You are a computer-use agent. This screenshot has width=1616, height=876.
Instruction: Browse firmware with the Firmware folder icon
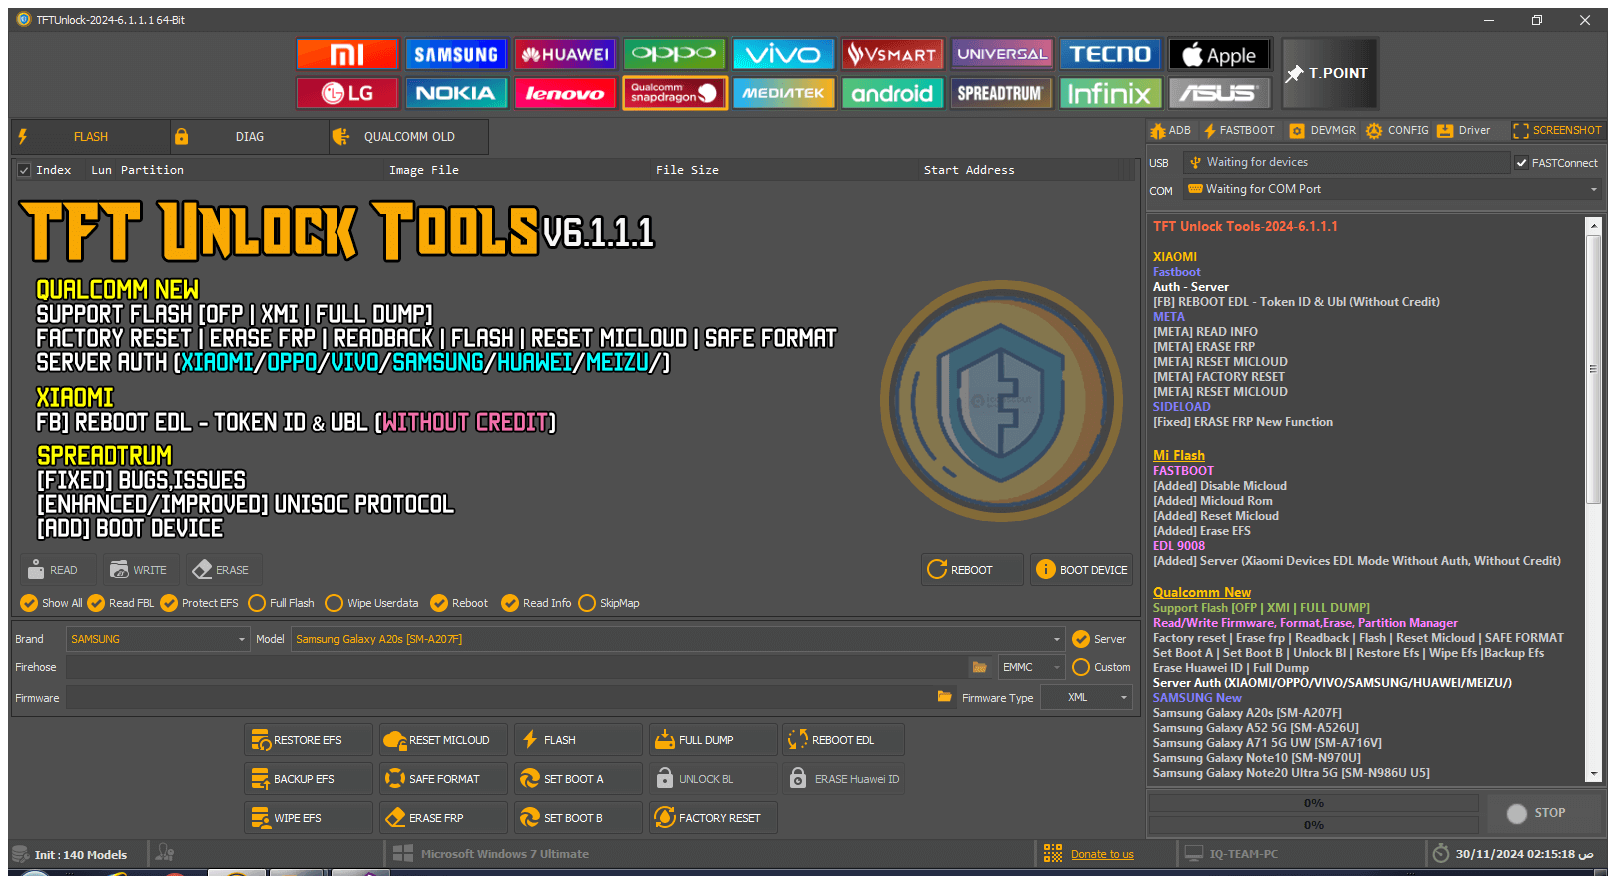point(944,697)
